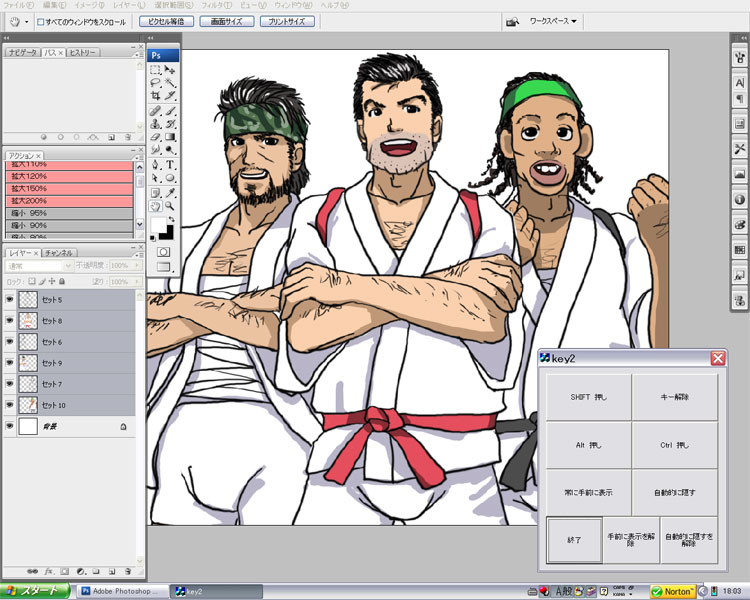The width and height of the screenshot is (750, 600).
Task: Select the Eyedropper tool
Action: 170,191
